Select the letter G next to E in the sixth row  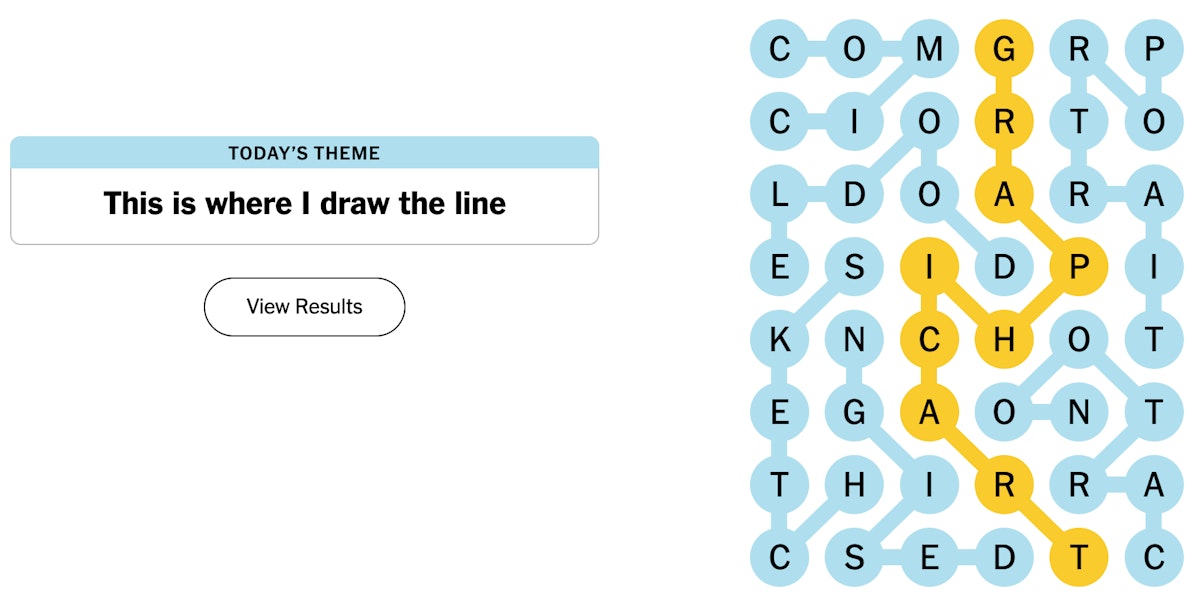(x=856, y=412)
